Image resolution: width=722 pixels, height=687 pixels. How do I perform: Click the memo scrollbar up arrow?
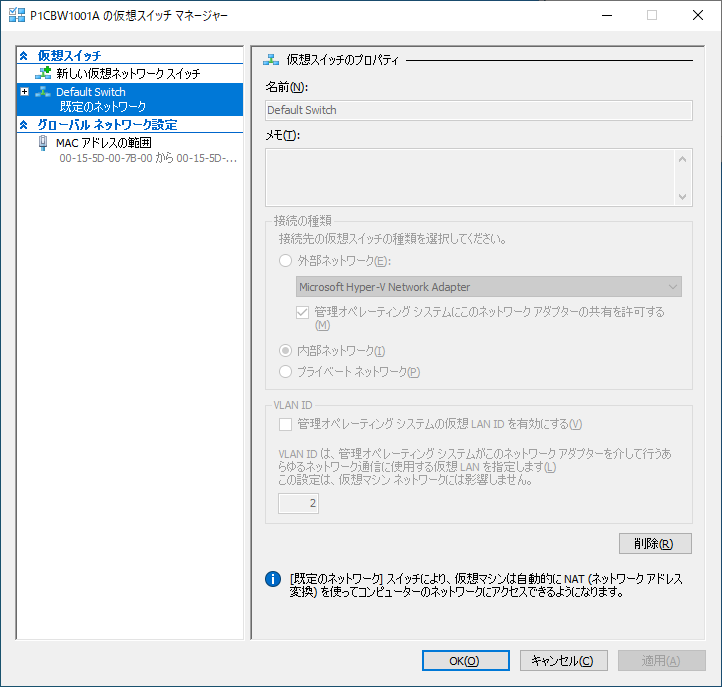click(682, 159)
